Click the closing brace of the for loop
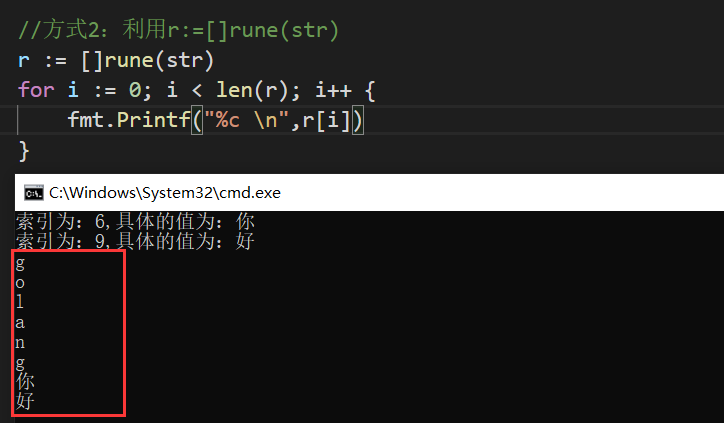Viewport: 724px width, 423px height. click(x=24, y=151)
